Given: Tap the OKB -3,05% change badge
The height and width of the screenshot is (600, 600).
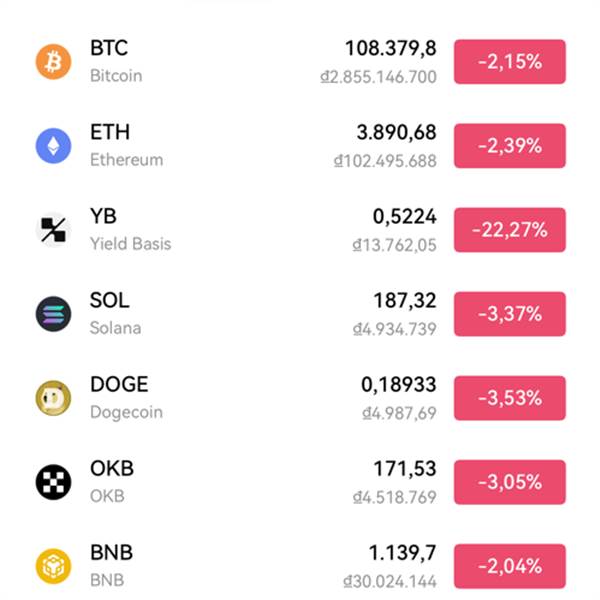Looking at the screenshot, I should click(509, 482).
